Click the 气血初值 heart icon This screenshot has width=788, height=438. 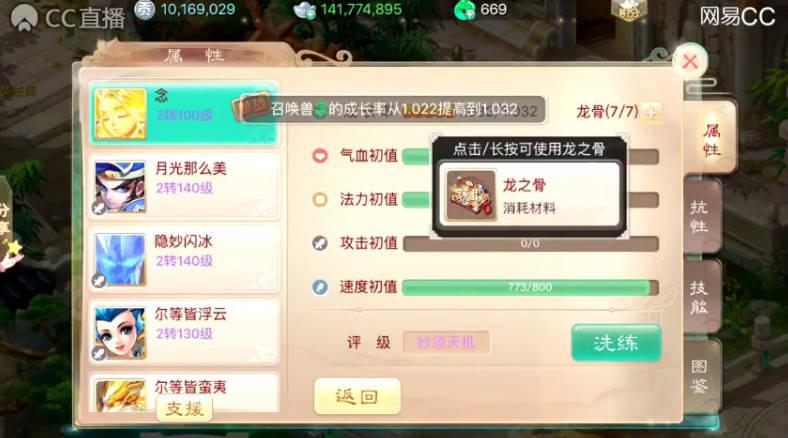[320, 156]
